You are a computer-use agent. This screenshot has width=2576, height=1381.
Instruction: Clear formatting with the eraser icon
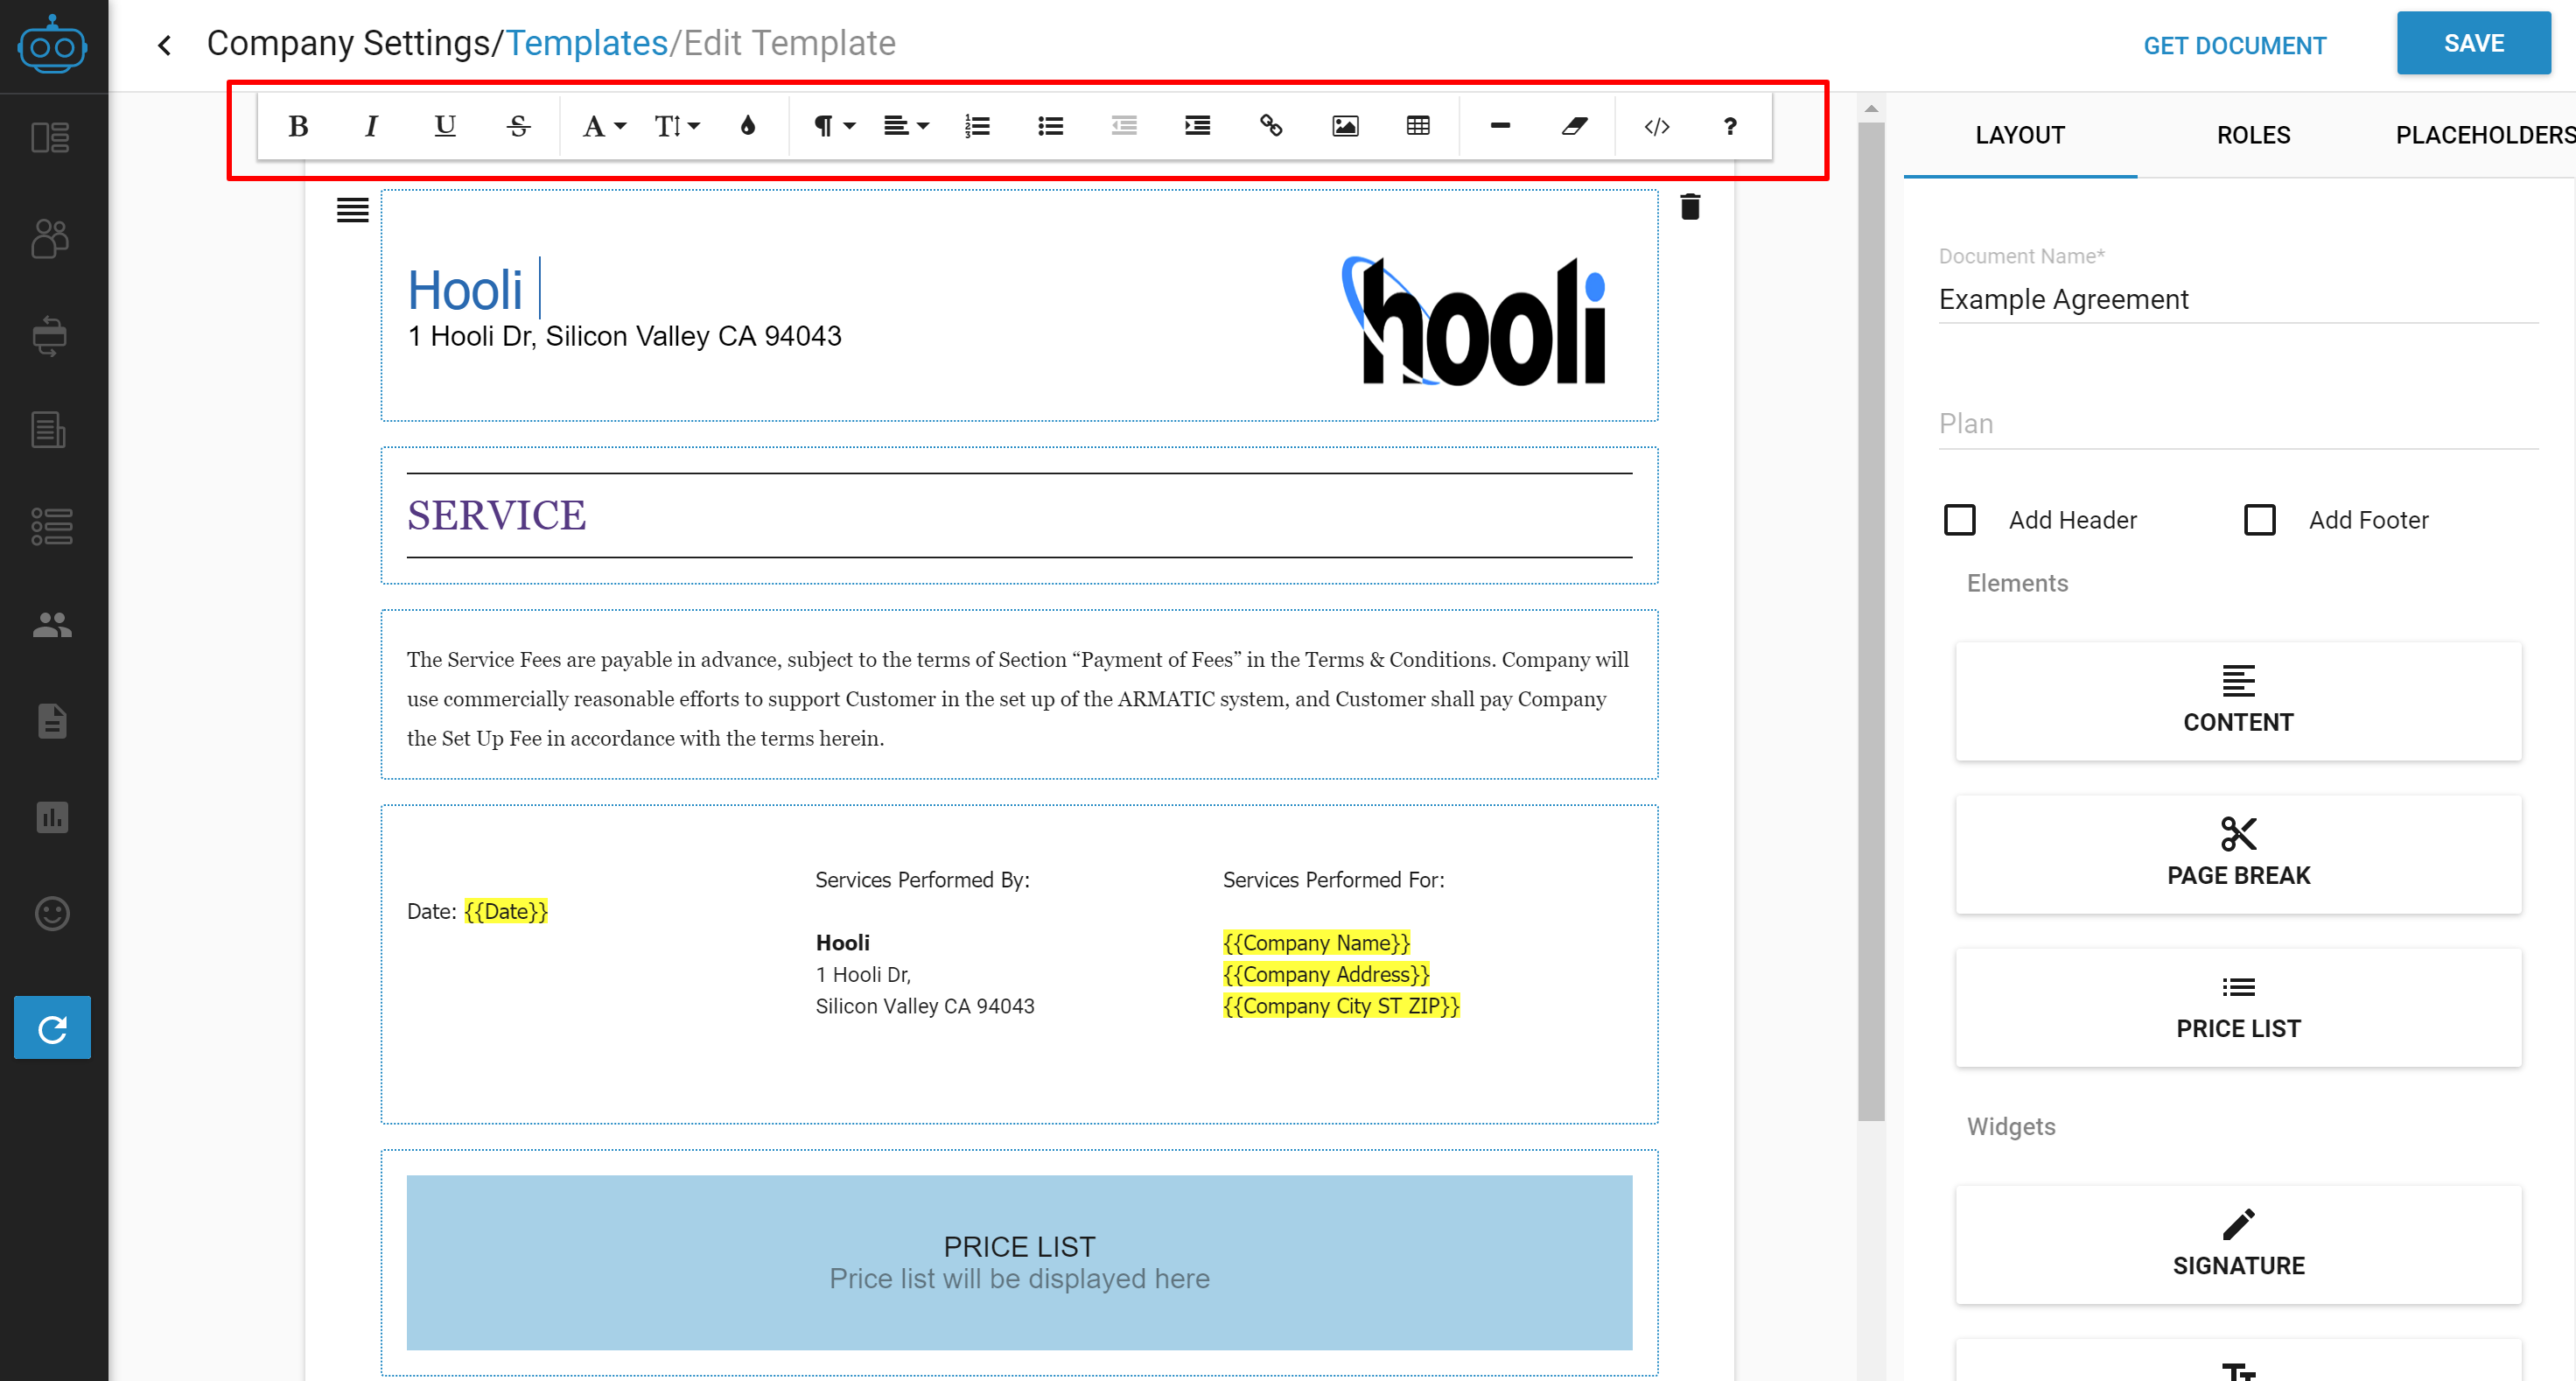click(x=1574, y=126)
